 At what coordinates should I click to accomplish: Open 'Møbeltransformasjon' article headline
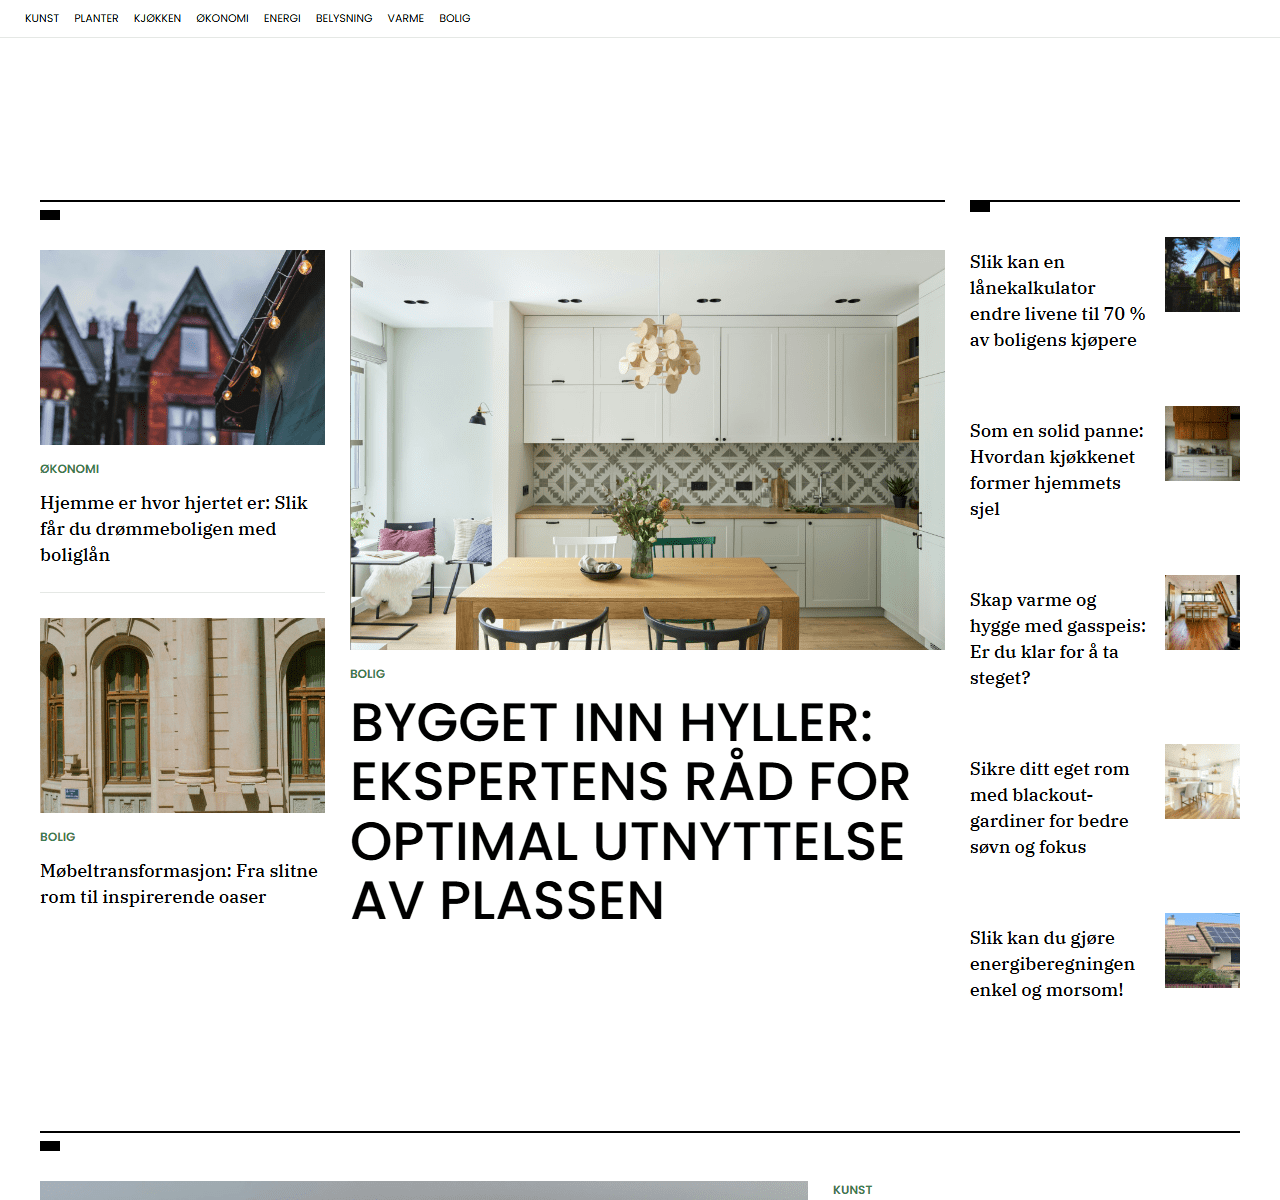coord(179,884)
